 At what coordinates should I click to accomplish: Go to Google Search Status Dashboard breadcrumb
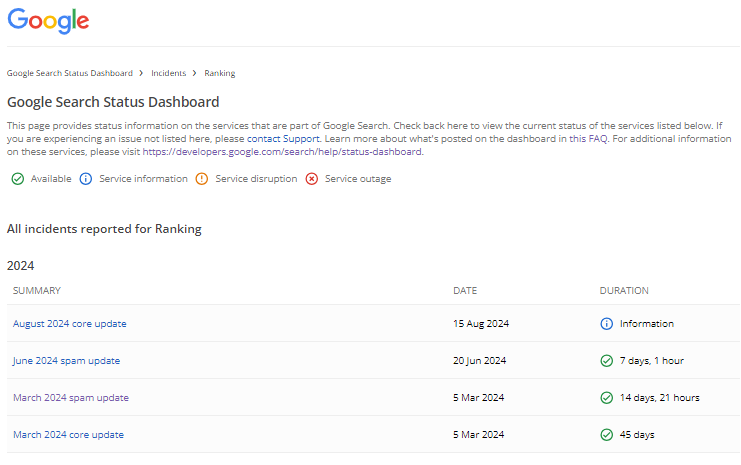pyautogui.click(x=69, y=73)
